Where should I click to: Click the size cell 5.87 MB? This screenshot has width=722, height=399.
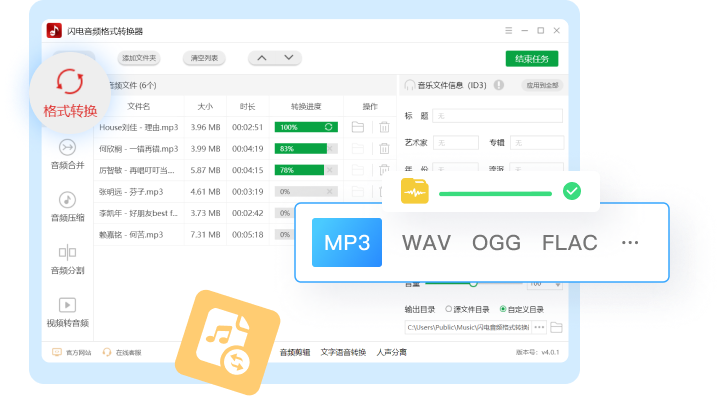pos(205,170)
